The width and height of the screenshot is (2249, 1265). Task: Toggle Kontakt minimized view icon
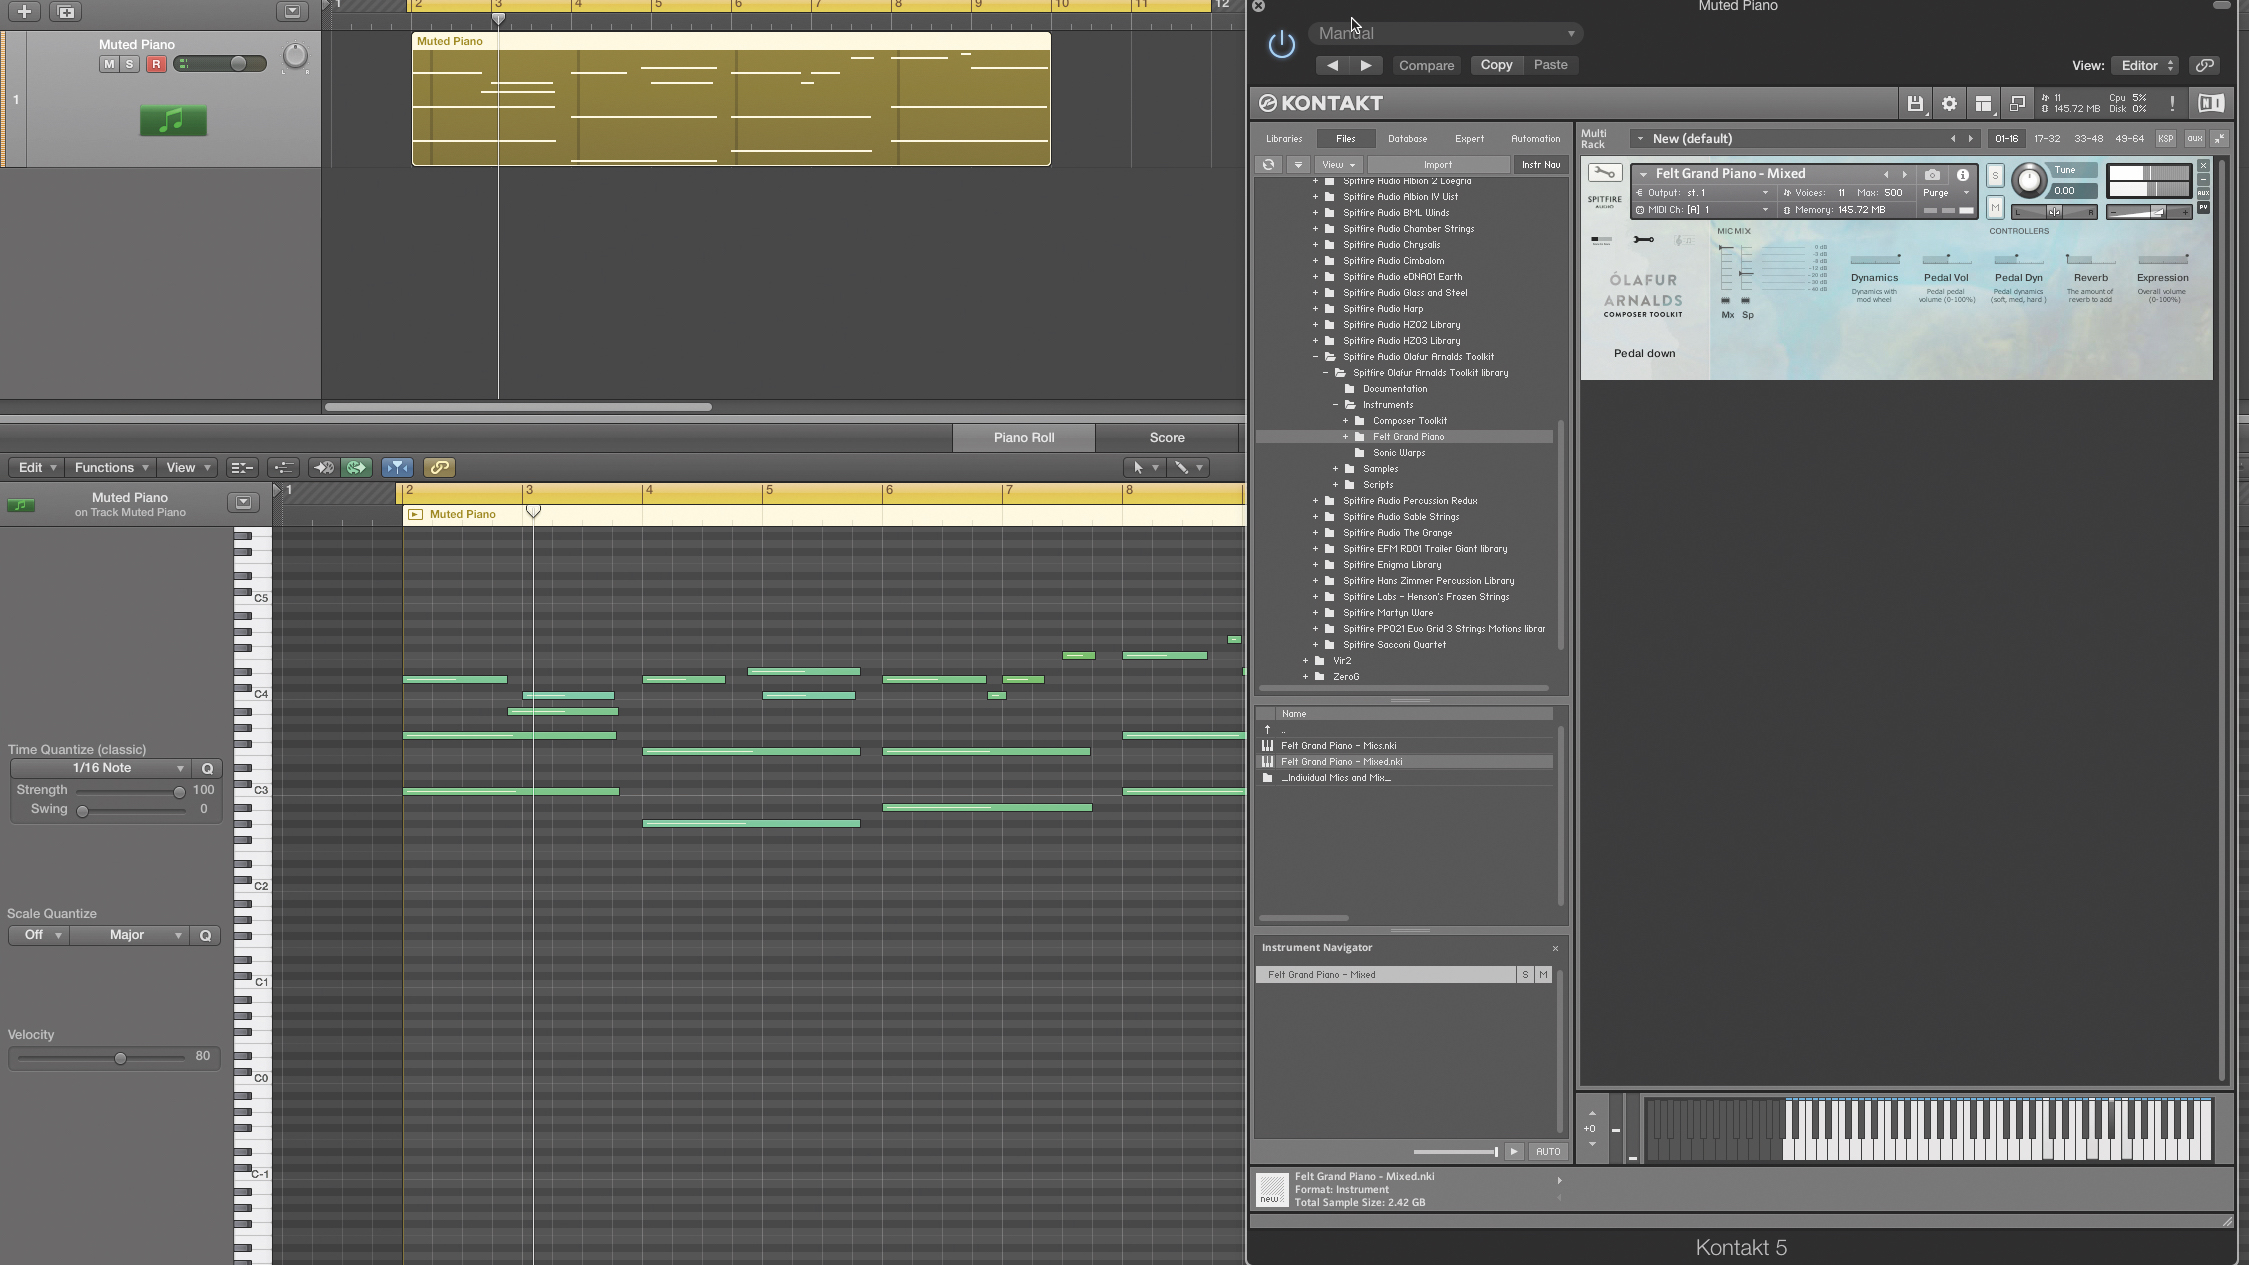coord(2017,103)
